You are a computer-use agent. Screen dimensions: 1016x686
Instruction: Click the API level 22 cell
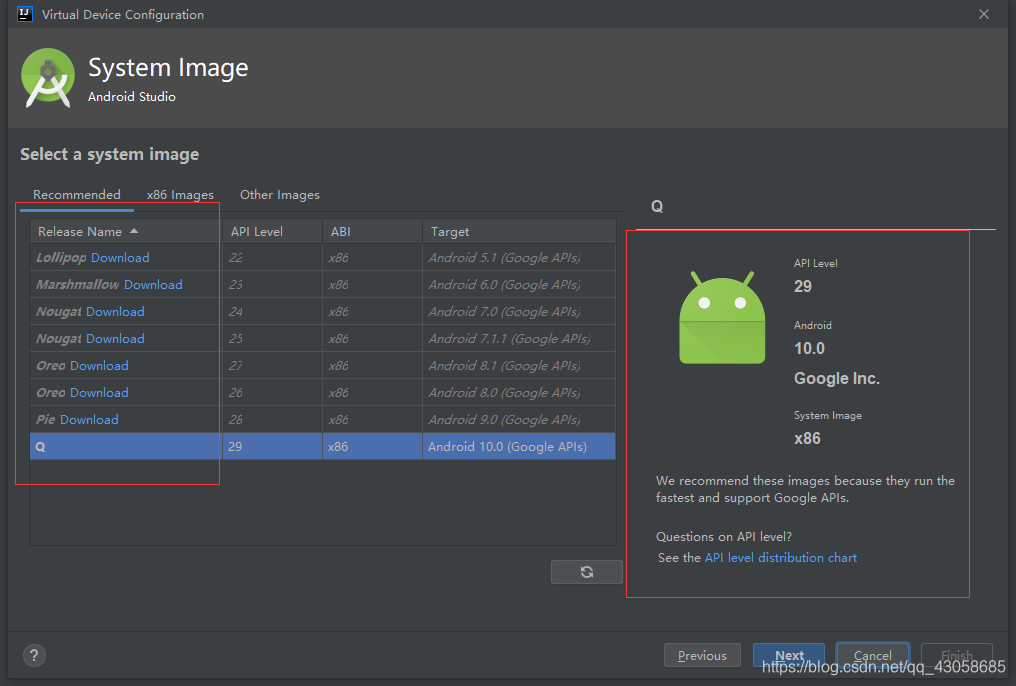(x=272, y=258)
